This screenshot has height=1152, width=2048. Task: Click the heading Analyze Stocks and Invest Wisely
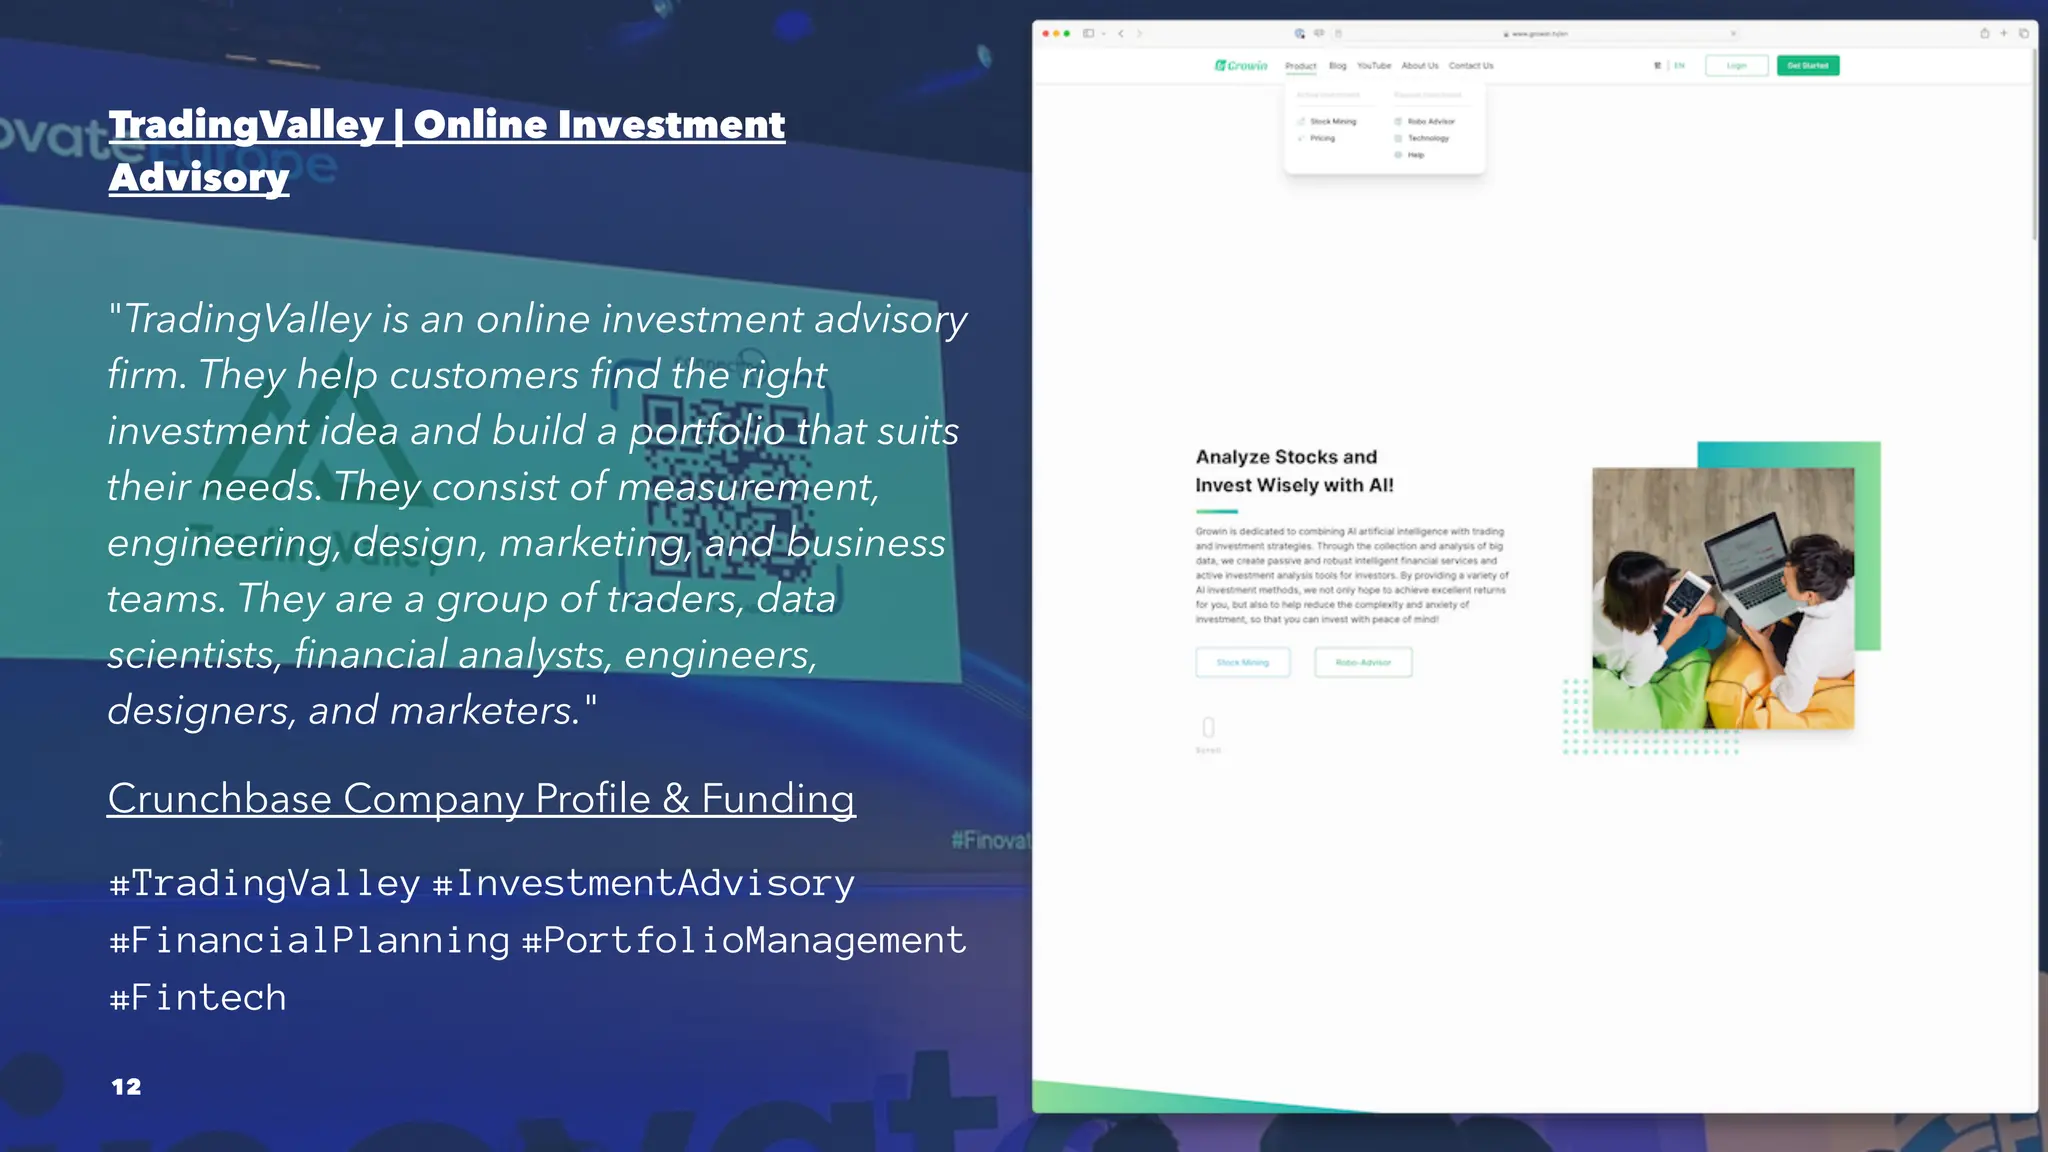click(1294, 471)
